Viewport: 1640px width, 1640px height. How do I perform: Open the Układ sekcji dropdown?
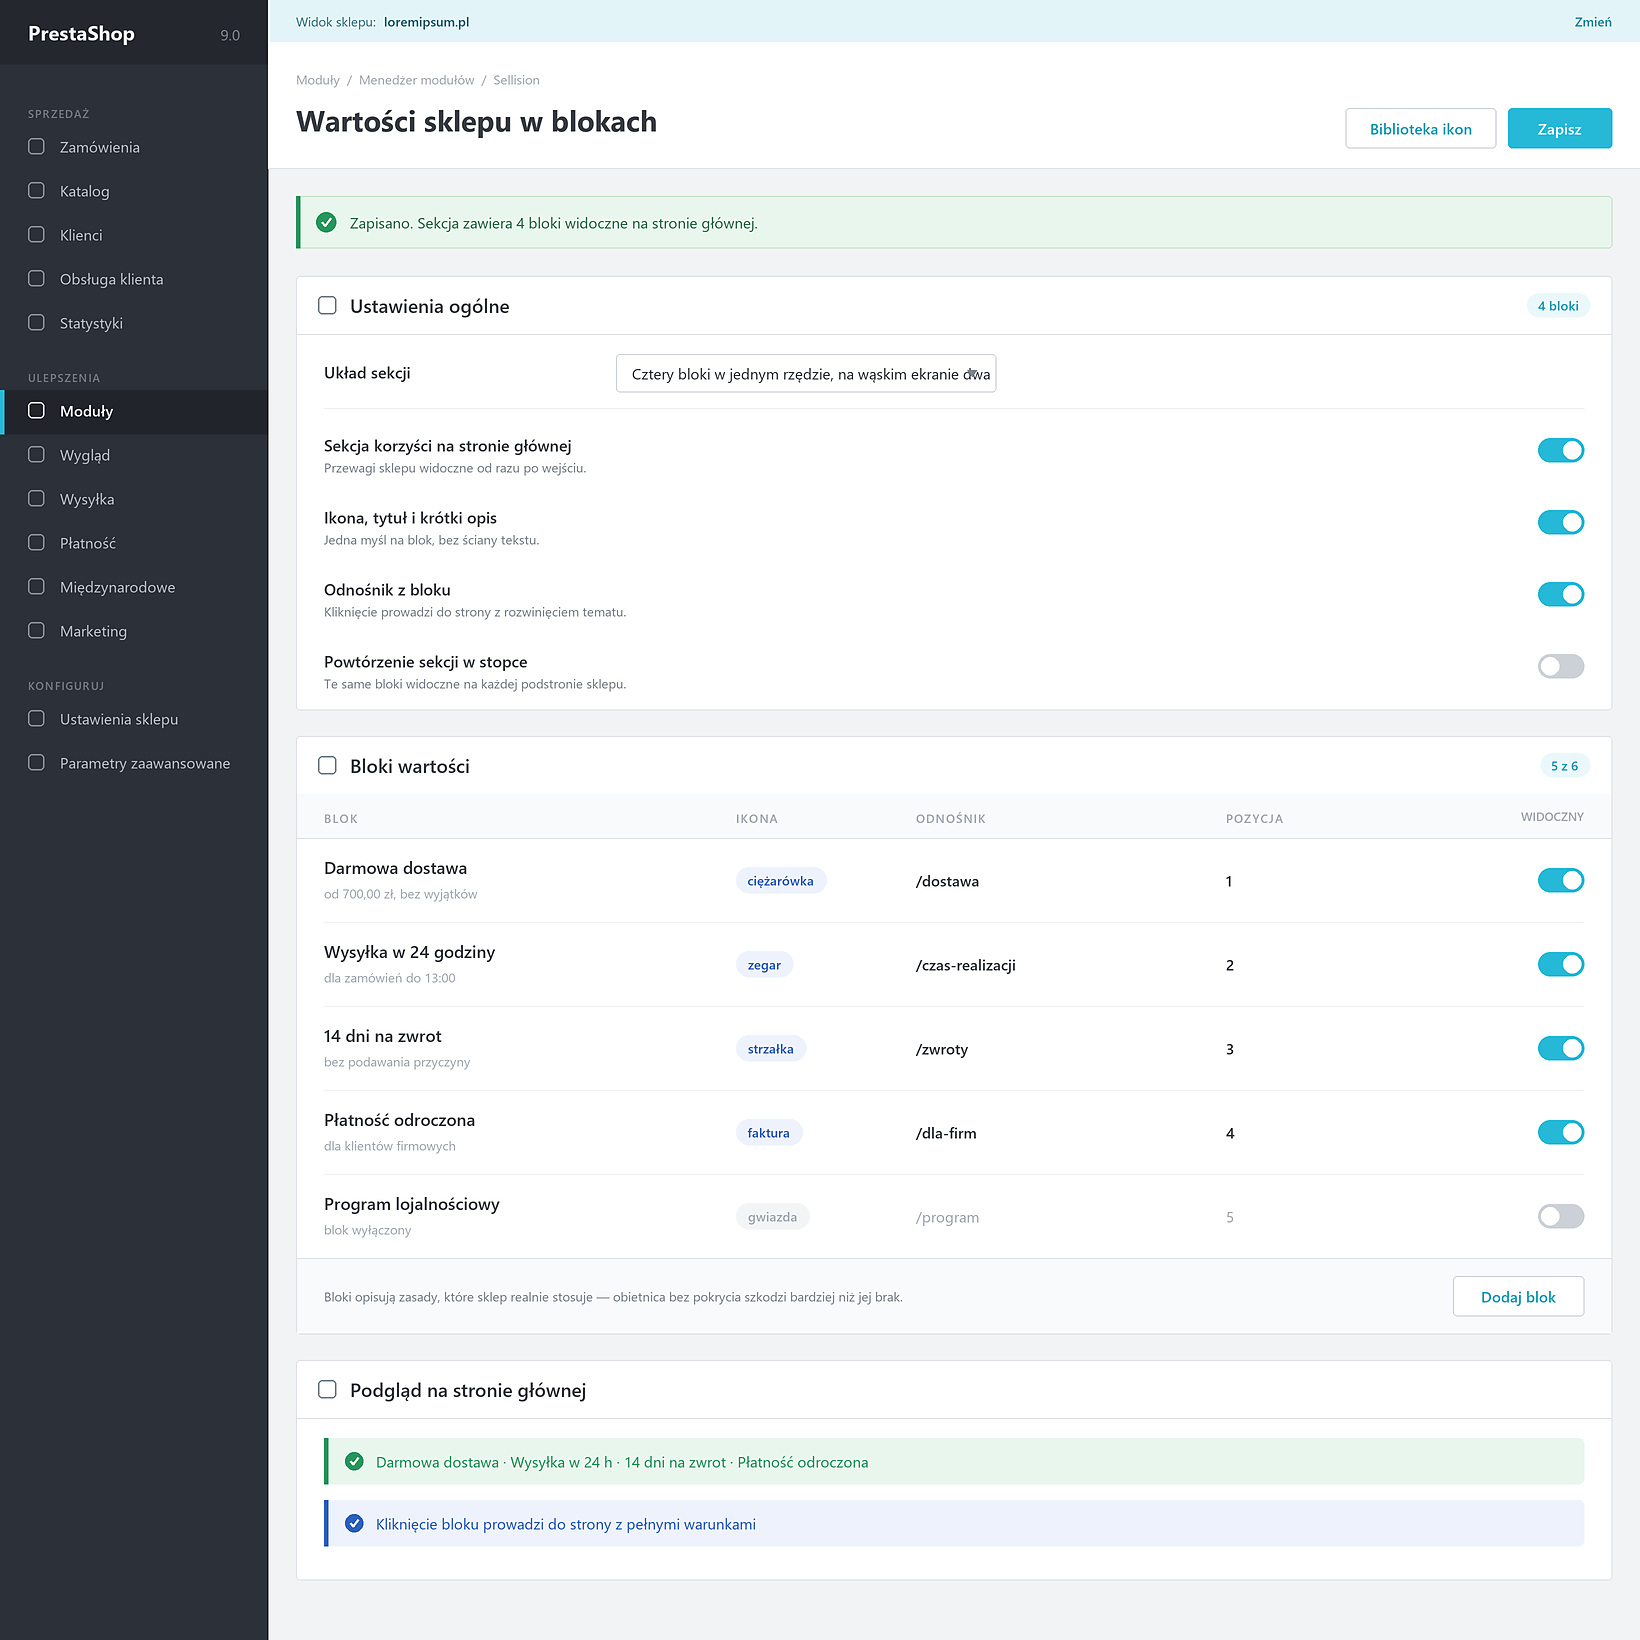click(806, 374)
